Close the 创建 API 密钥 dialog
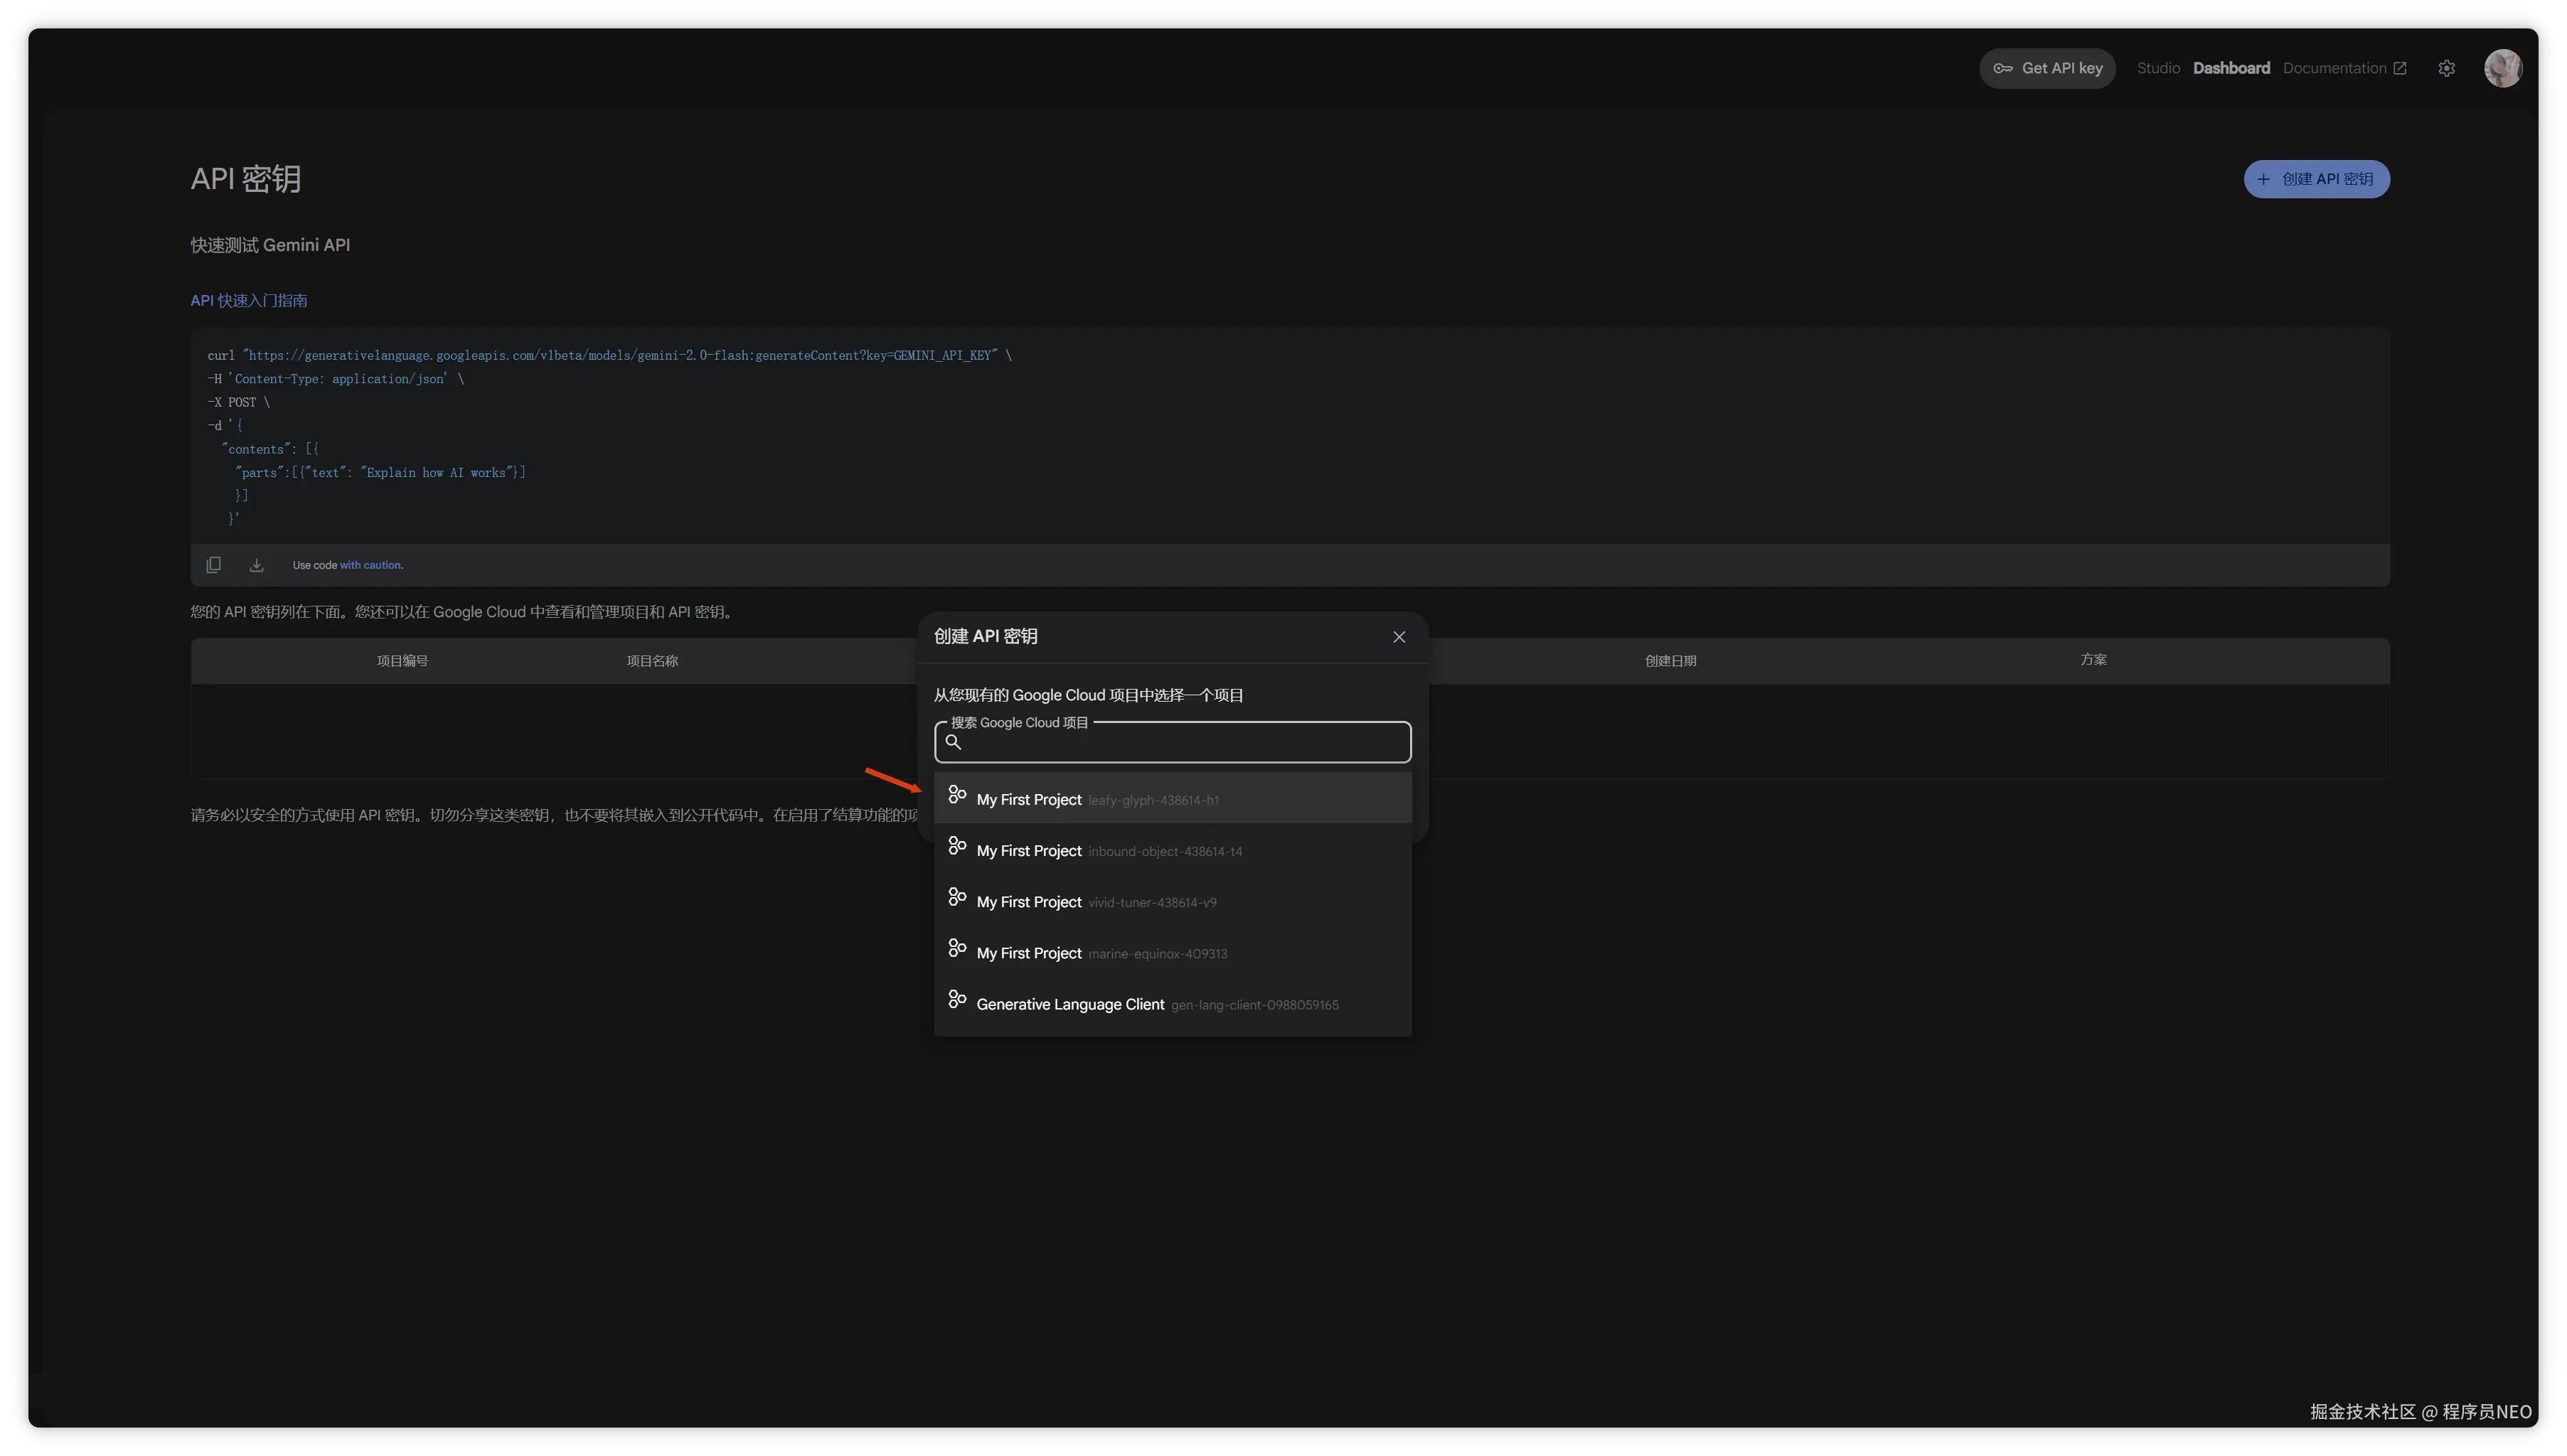2567x1456 pixels. 1398,637
